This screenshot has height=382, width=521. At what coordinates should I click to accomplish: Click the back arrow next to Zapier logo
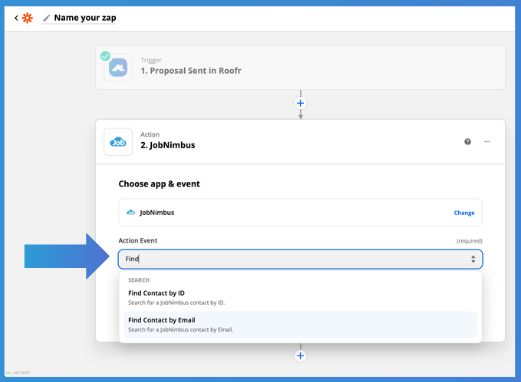point(16,18)
